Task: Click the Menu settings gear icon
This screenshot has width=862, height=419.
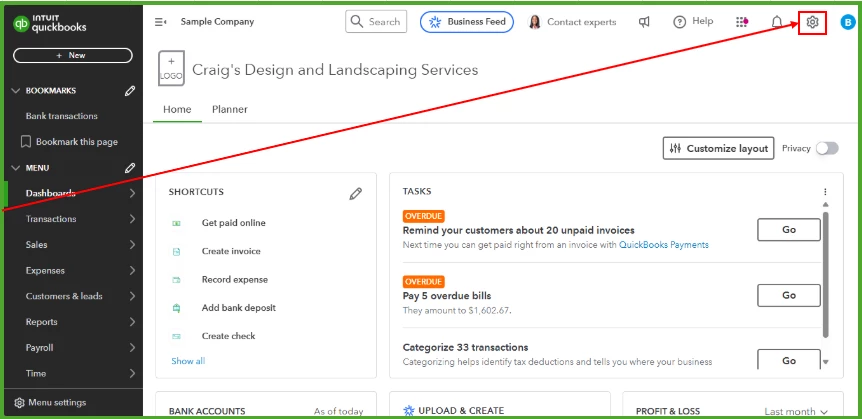Action: click(x=19, y=403)
